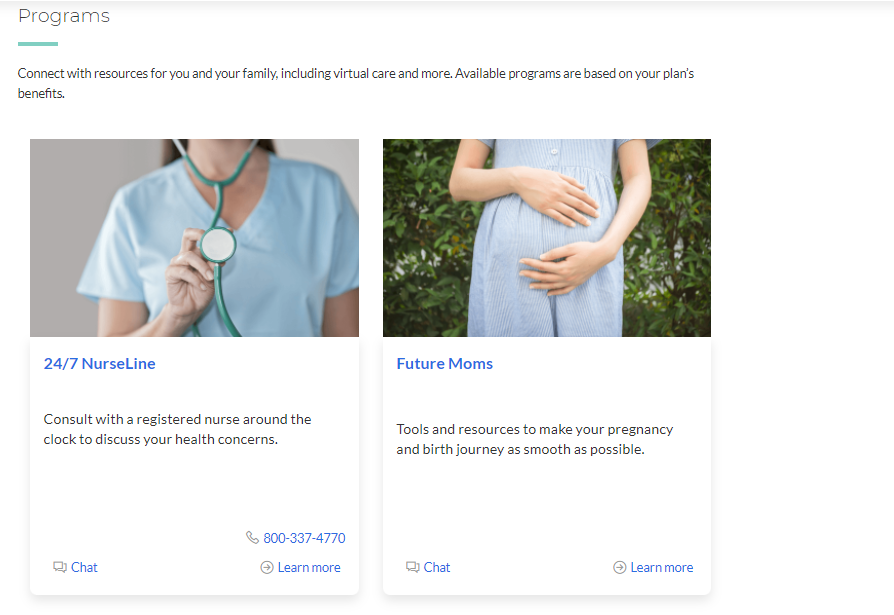Click the chat bubble icon in the Future Moms card

412,567
